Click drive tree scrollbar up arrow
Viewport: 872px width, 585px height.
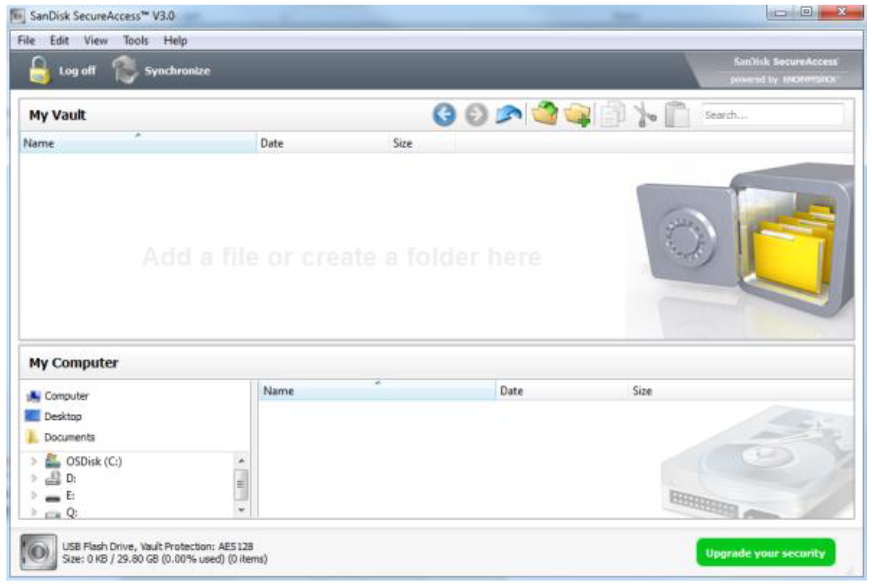[241, 460]
